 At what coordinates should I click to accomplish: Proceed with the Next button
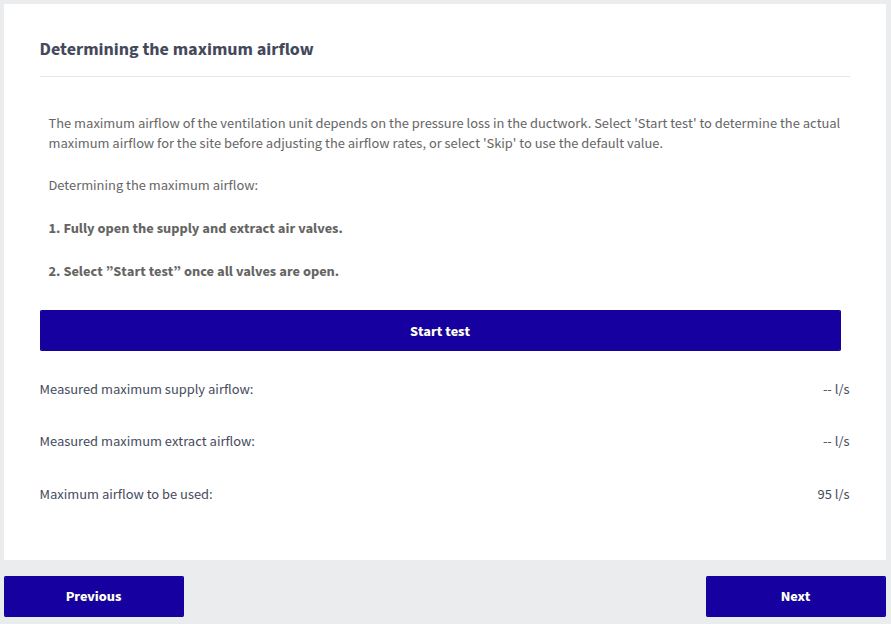(x=795, y=597)
